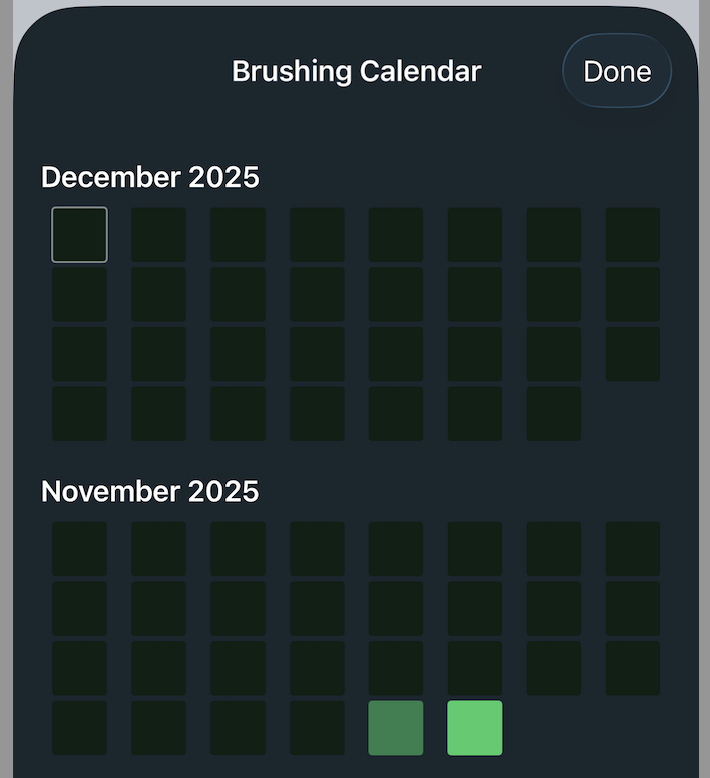Click the last square in November's second row

[632, 608]
